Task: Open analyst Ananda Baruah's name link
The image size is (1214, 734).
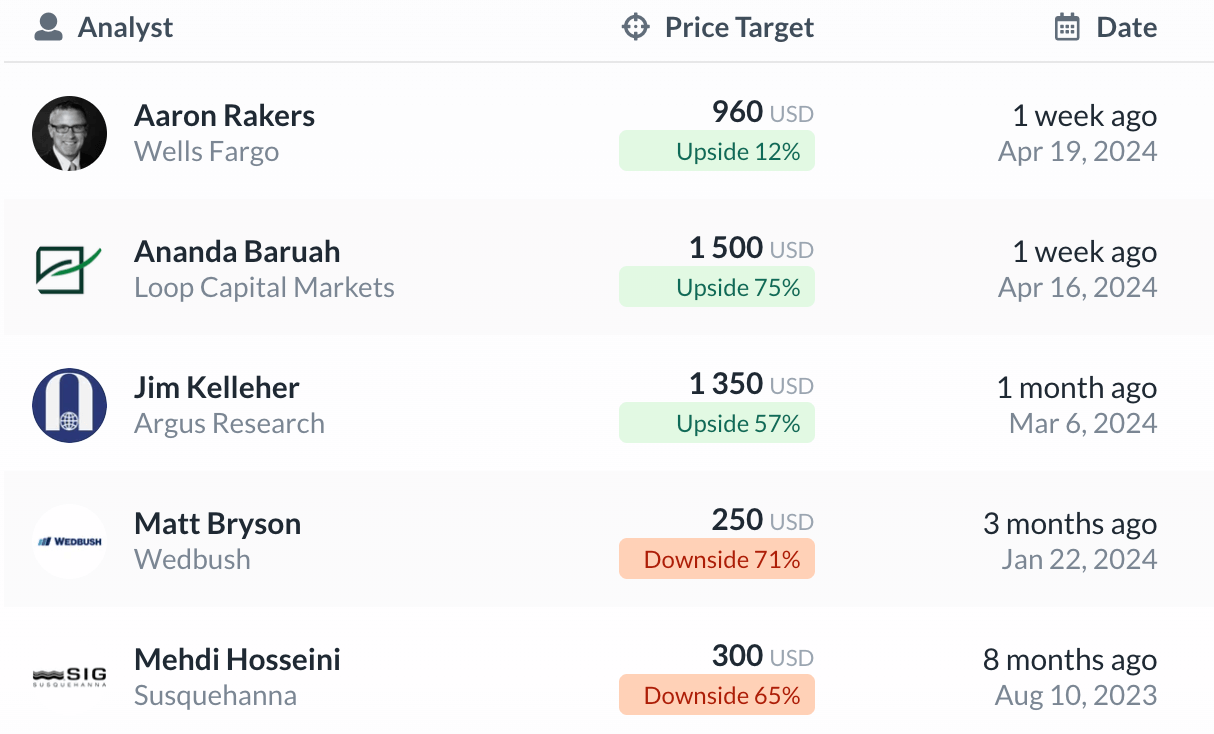Action: [237, 251]
